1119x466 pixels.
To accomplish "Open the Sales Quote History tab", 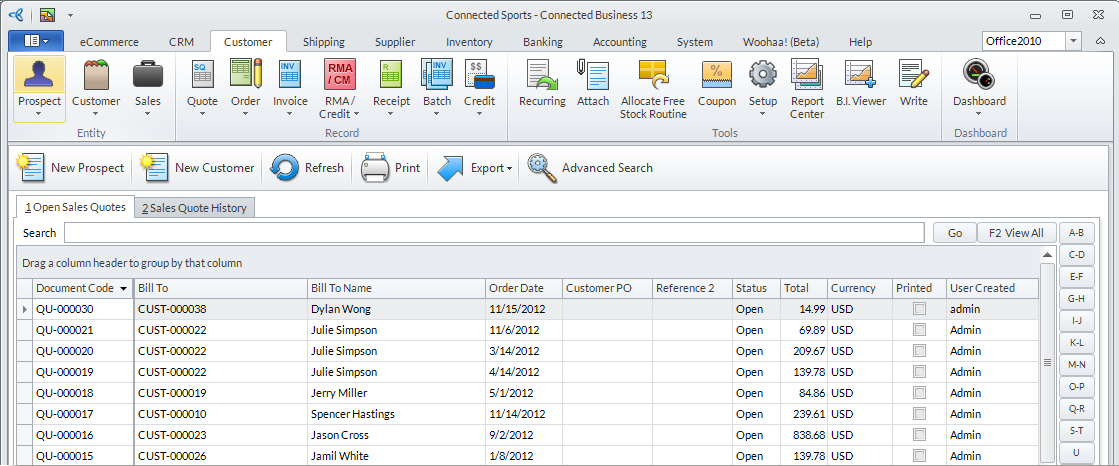I will click(195, 208).
